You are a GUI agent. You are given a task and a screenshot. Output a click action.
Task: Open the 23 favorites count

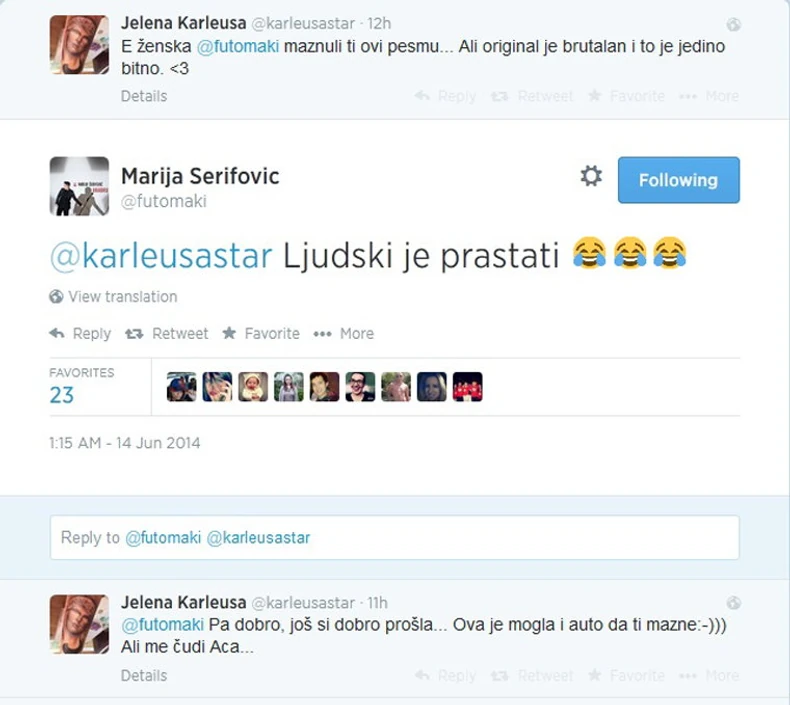61,395
